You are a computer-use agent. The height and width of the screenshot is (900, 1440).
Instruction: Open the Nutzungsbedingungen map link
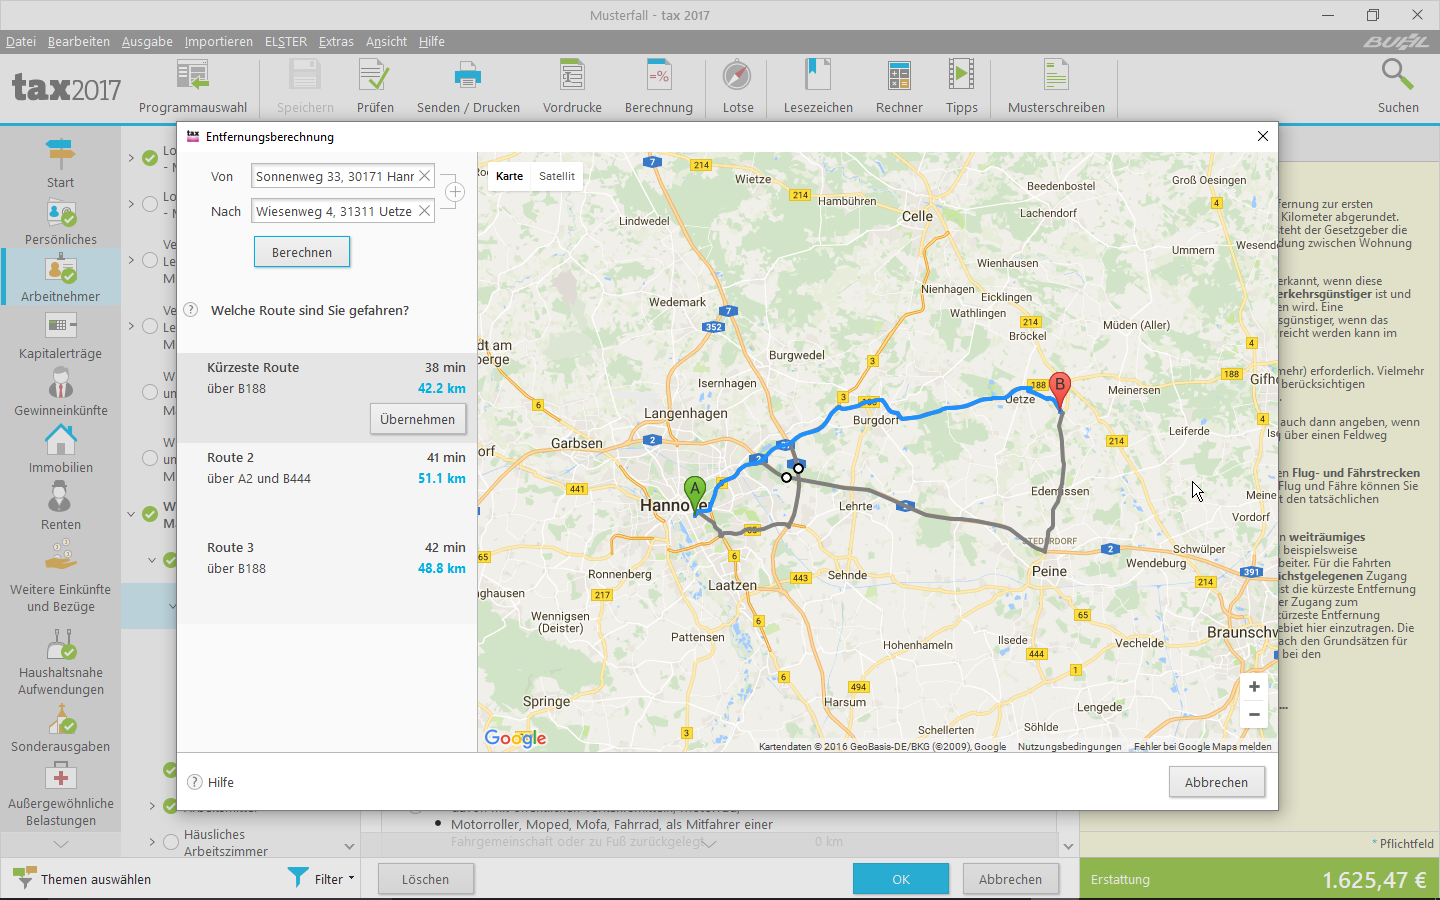click(x=1069, y=746)
